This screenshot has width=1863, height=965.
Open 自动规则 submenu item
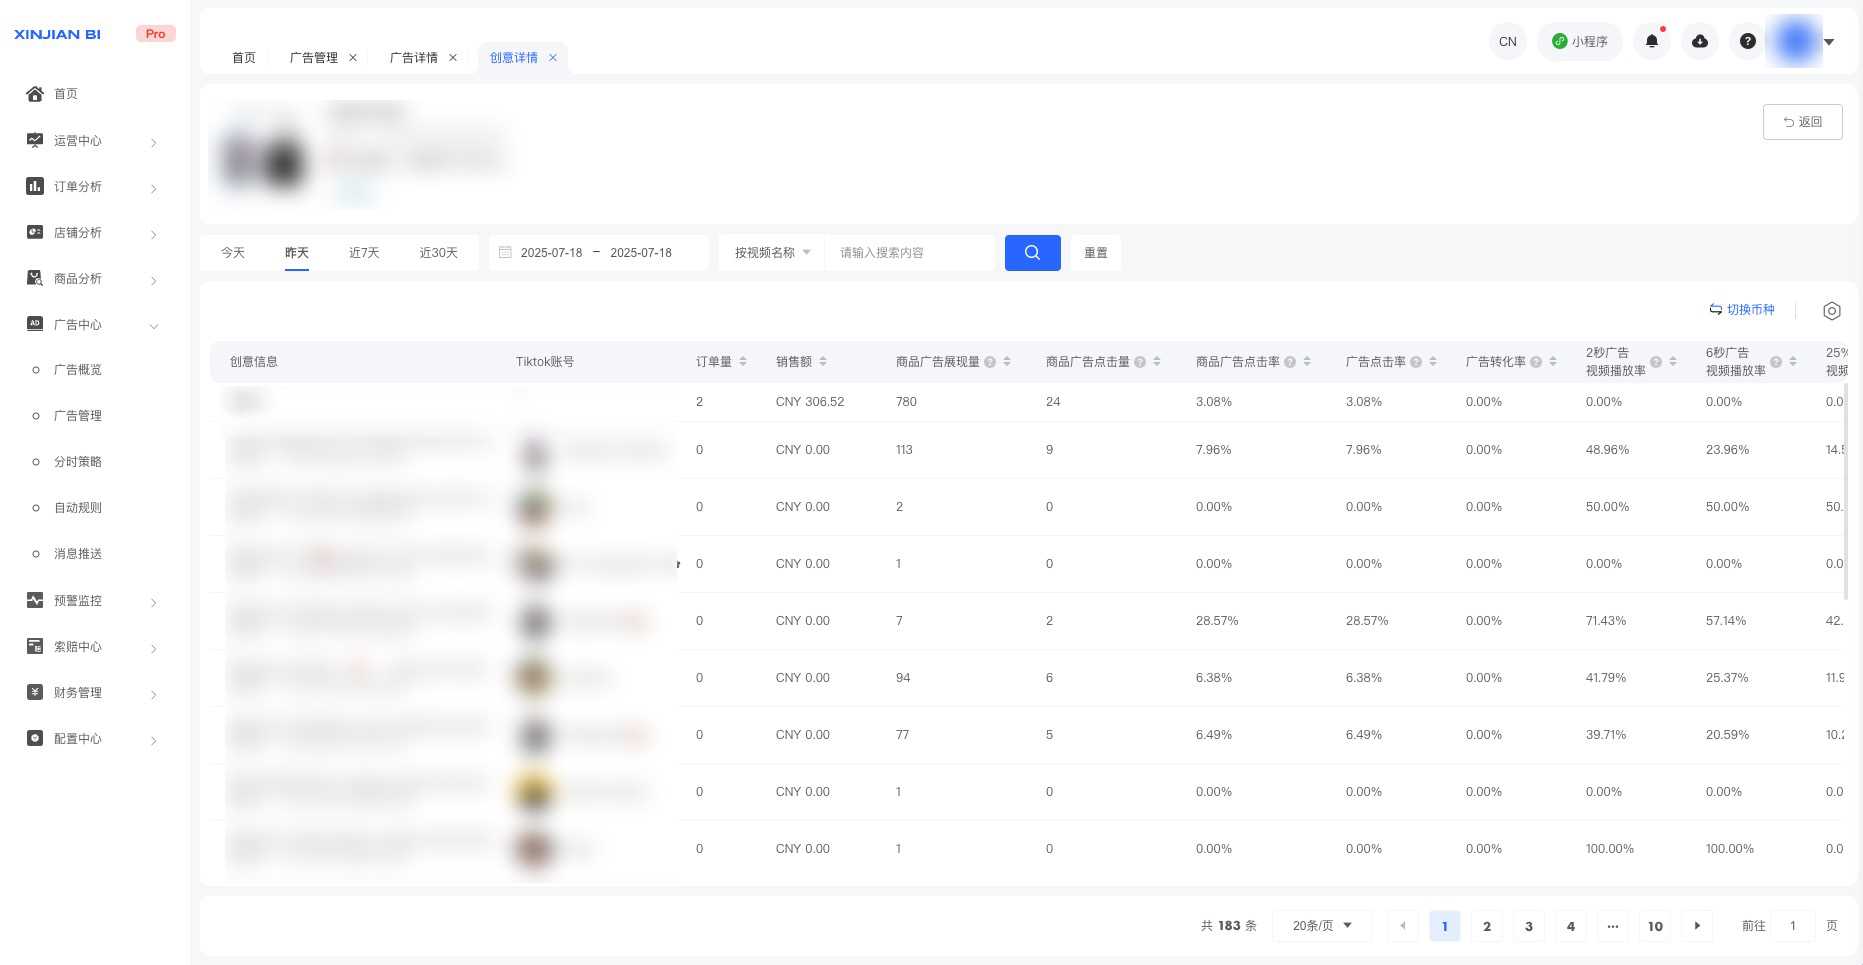(x=78, y=507)
